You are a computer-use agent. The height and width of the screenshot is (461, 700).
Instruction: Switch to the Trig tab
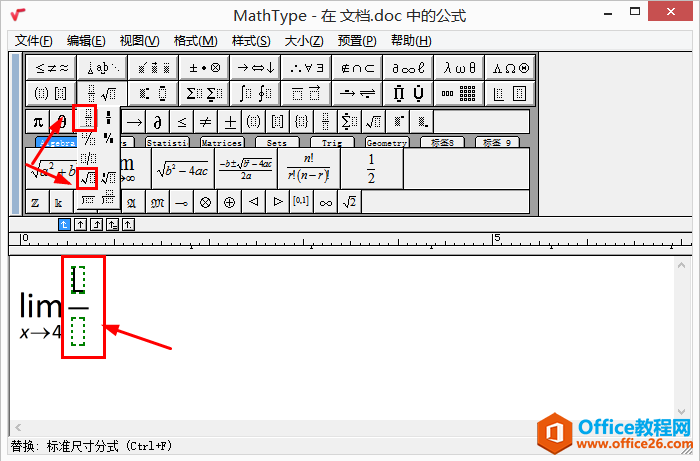pyautogui.click(x=332, y=142)
